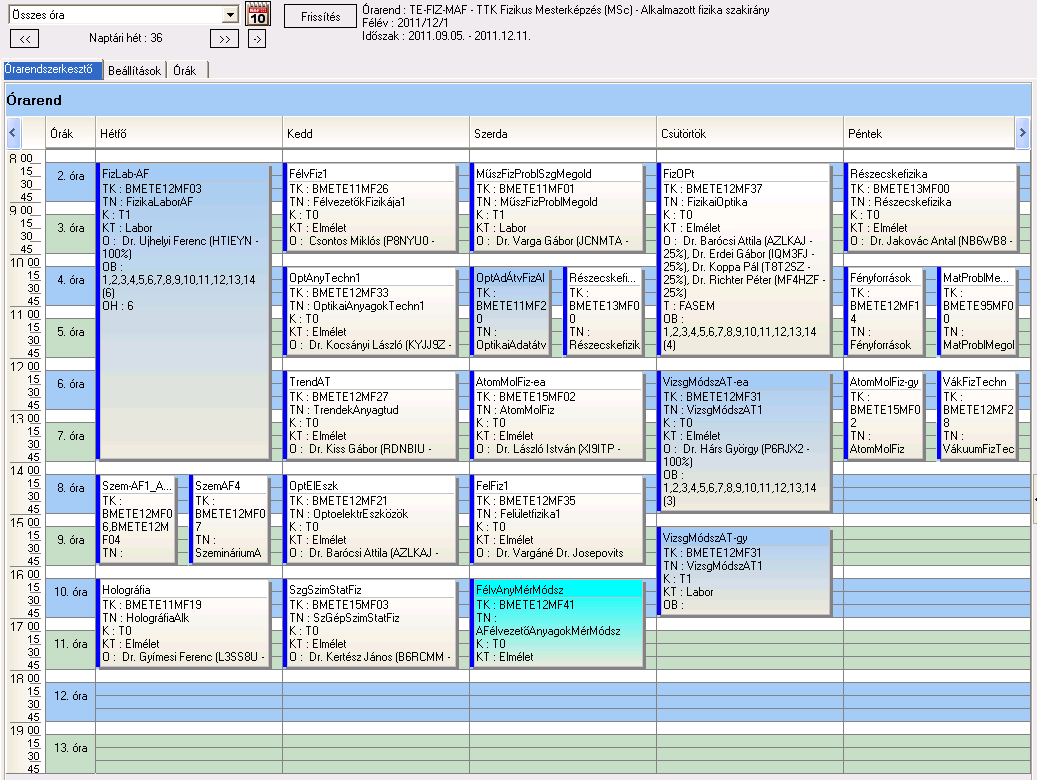1037x780 pixels.
Task: Click the 2. óra row label
Action: pos(71,176)
